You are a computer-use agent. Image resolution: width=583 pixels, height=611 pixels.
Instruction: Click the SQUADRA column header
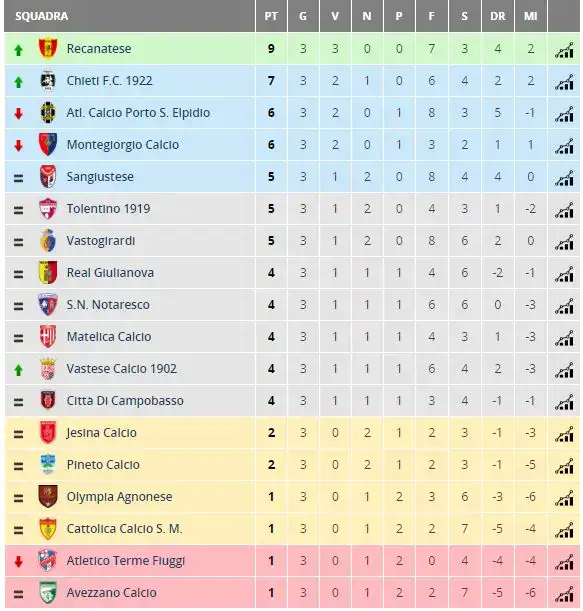[x=42, y=16]
